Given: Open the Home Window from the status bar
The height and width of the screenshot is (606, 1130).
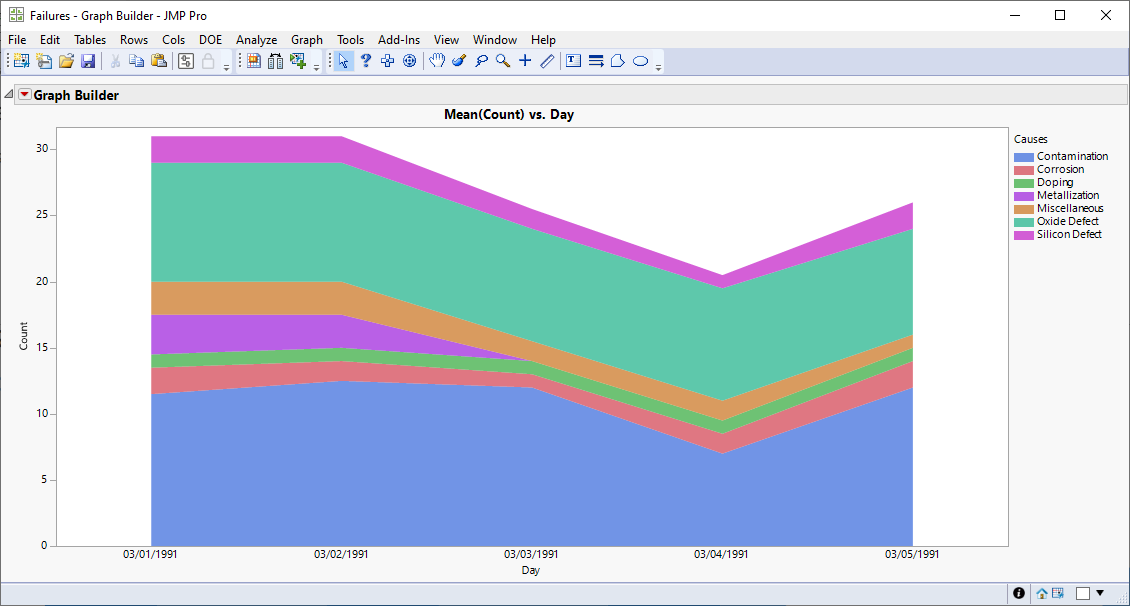Looking at the screenshot, I should [x=1042, y=593].
